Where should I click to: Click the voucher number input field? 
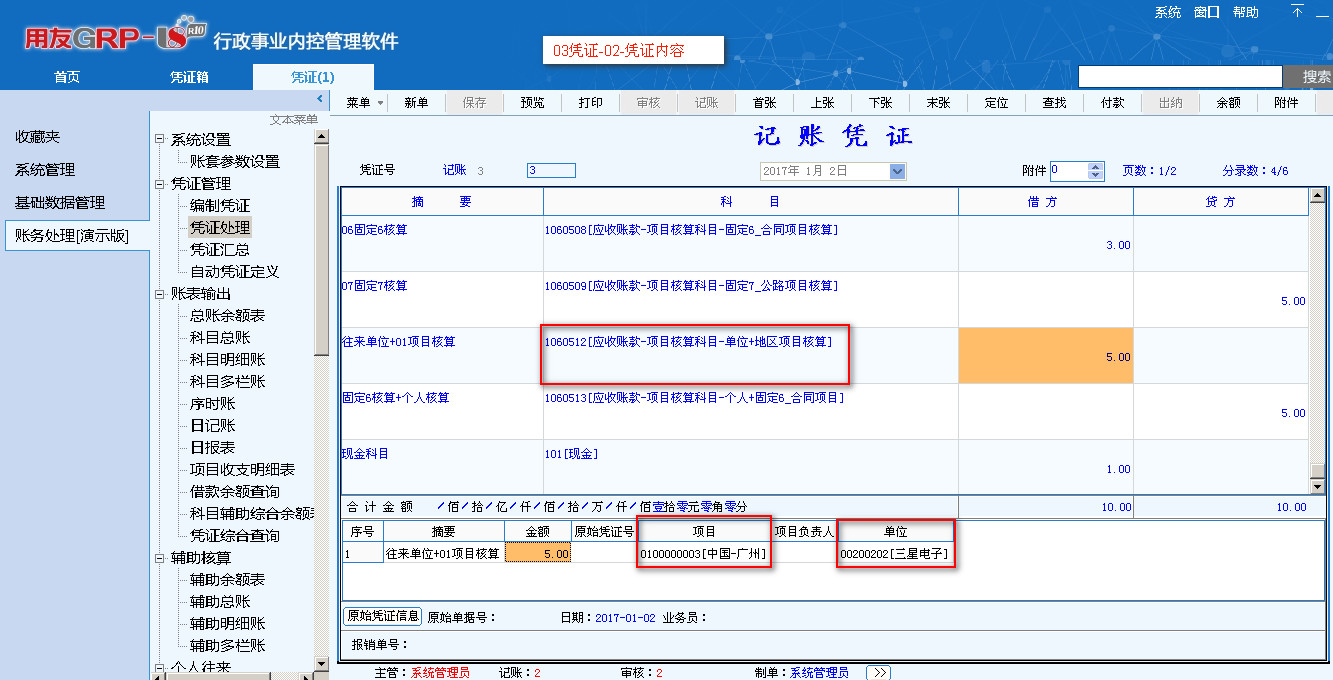[551, 171]
